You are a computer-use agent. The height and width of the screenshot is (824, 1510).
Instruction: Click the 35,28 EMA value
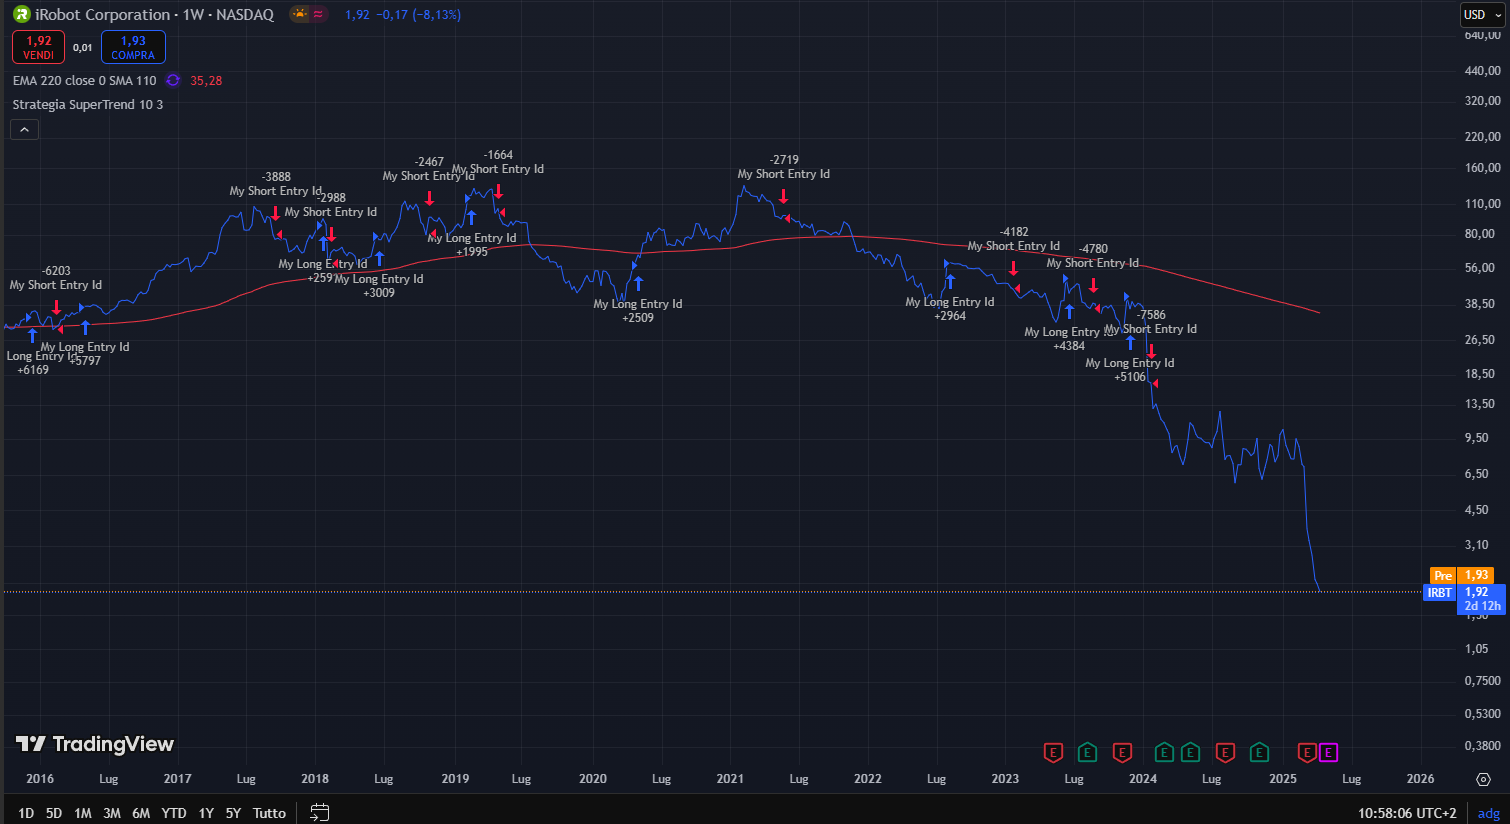coord(206,80)
